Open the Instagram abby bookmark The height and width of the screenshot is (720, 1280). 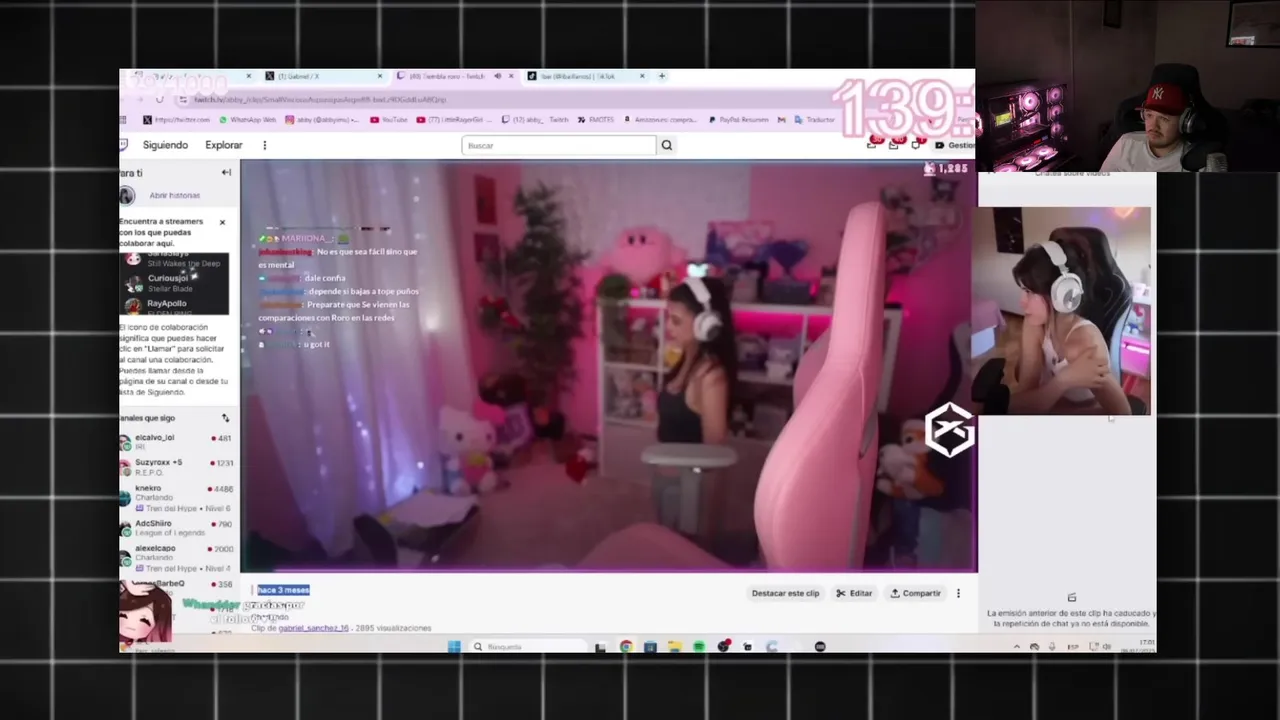[322, 120]
